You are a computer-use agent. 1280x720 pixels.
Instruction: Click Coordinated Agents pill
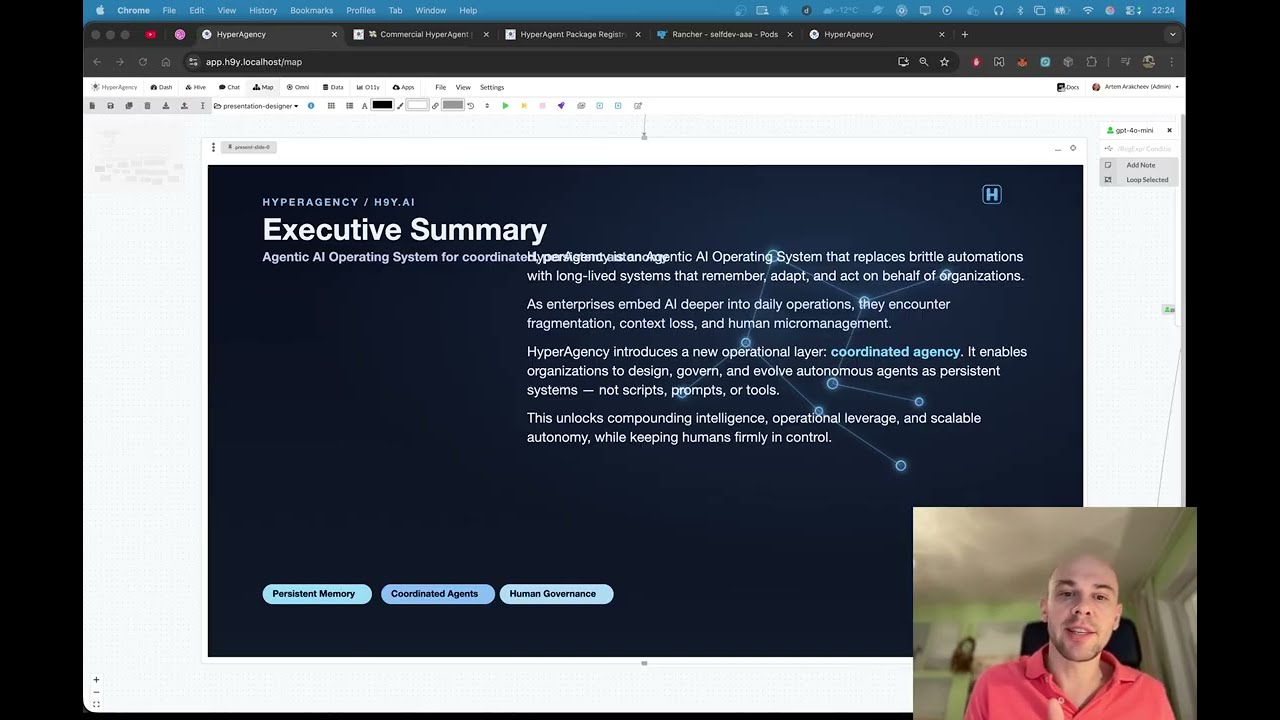point(437,594)
